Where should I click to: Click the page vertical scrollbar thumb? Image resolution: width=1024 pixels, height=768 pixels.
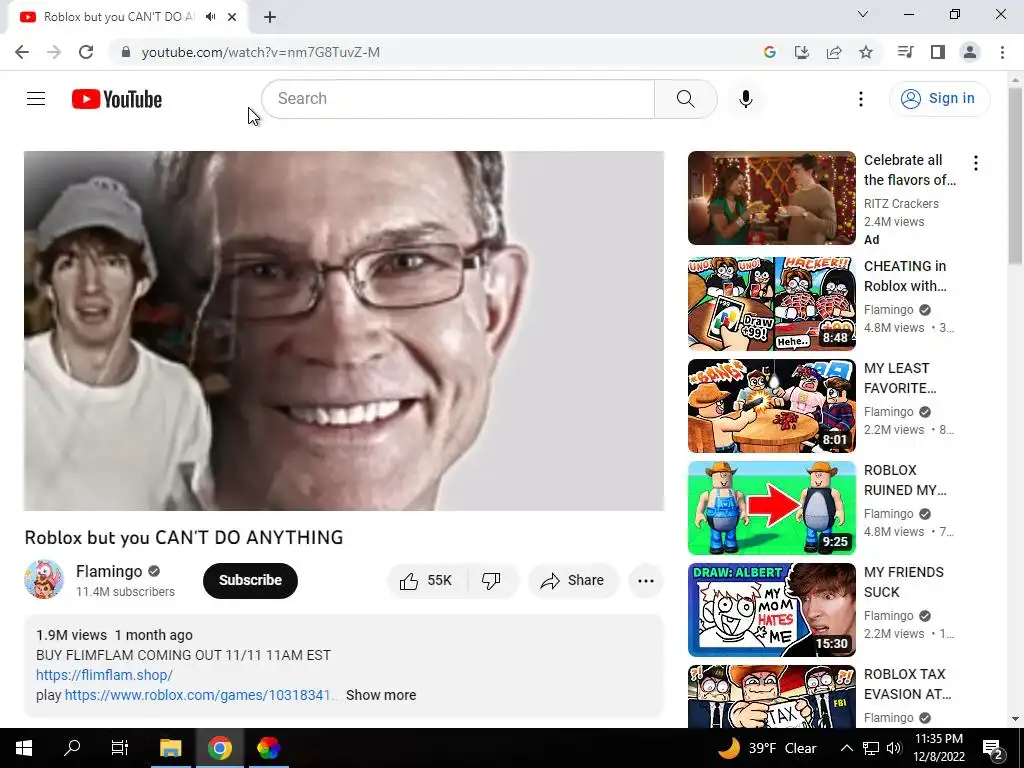tap(1015, 176)
